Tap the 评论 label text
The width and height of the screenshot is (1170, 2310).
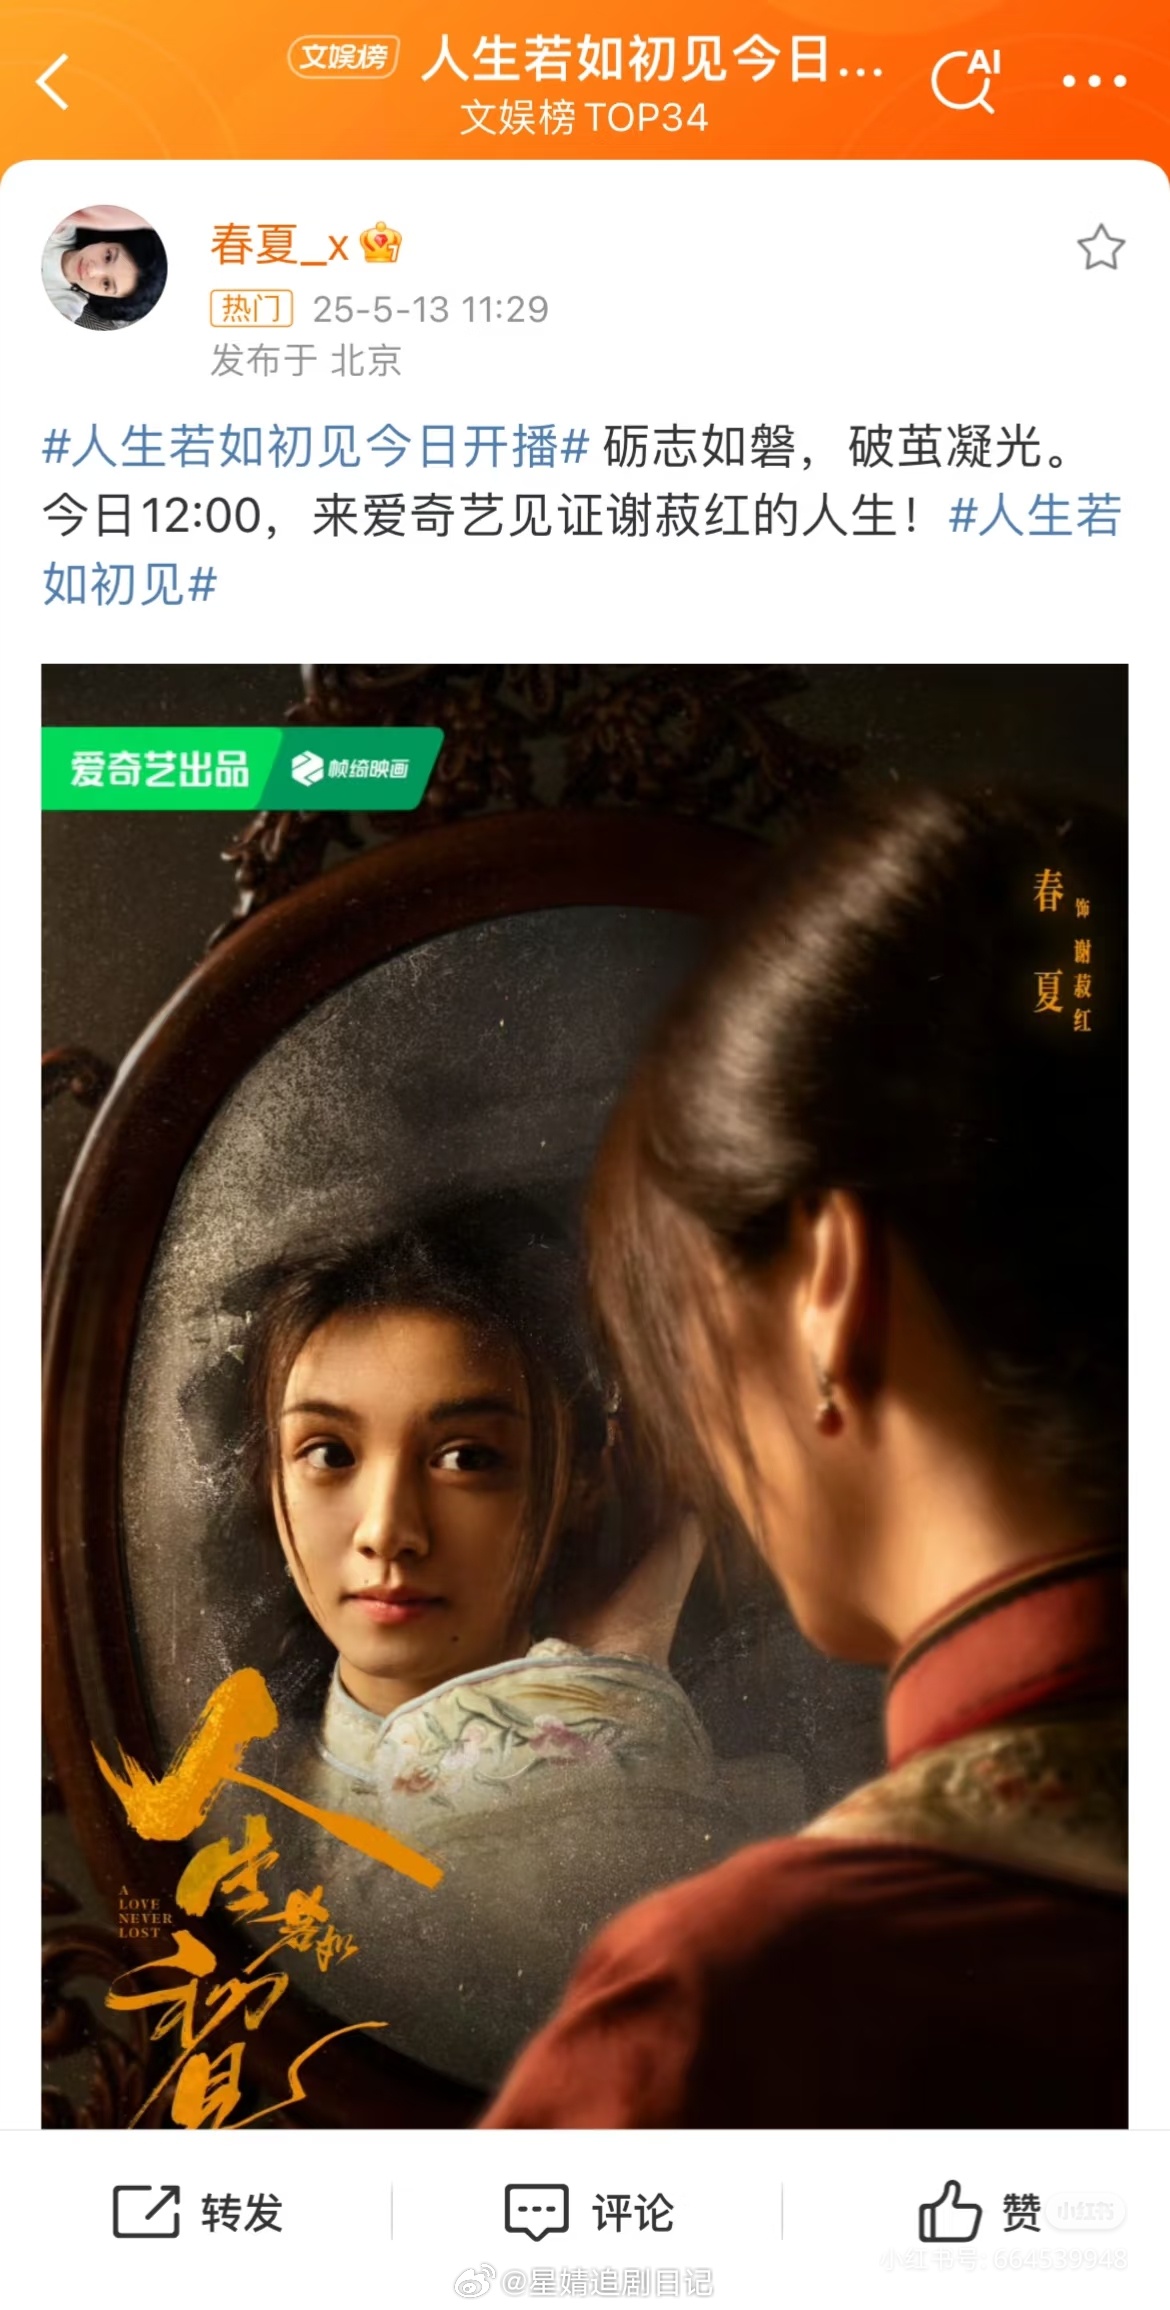click(x=633, y=2212)
